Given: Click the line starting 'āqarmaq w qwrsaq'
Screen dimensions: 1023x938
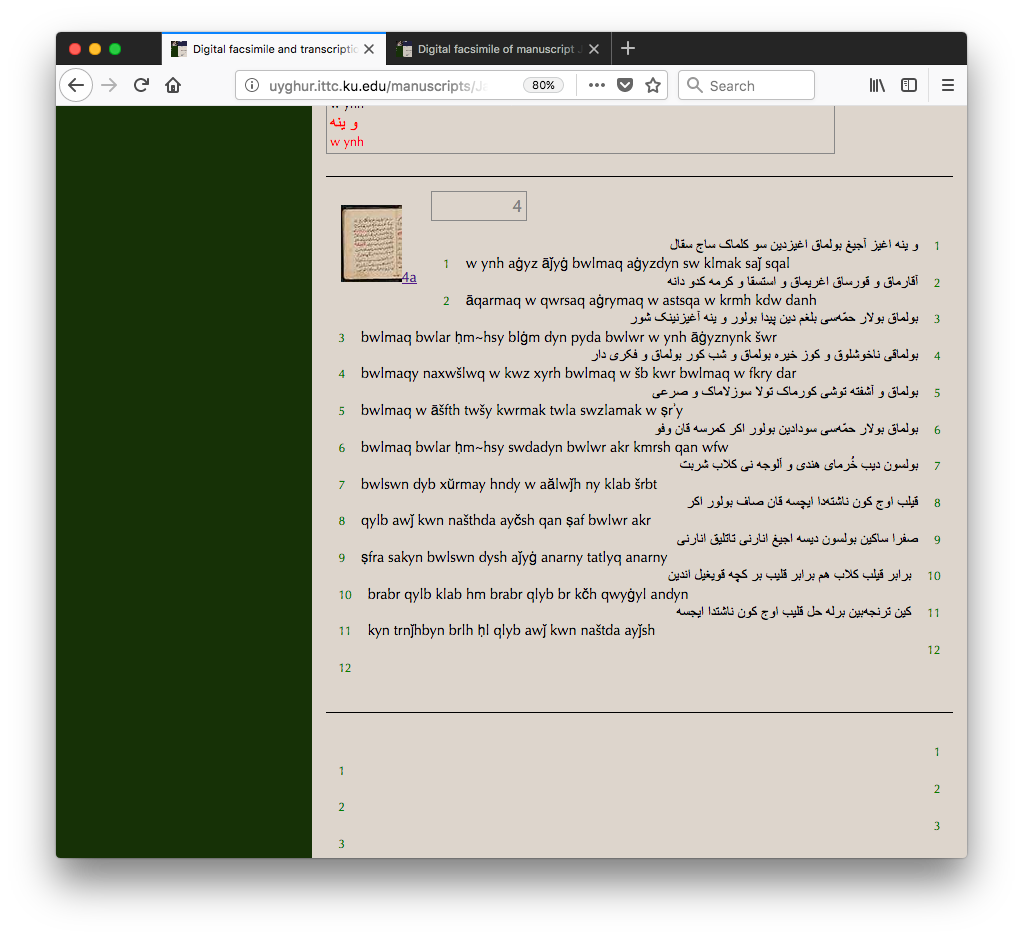Looking at the screenshot, I should click(641, 301).
